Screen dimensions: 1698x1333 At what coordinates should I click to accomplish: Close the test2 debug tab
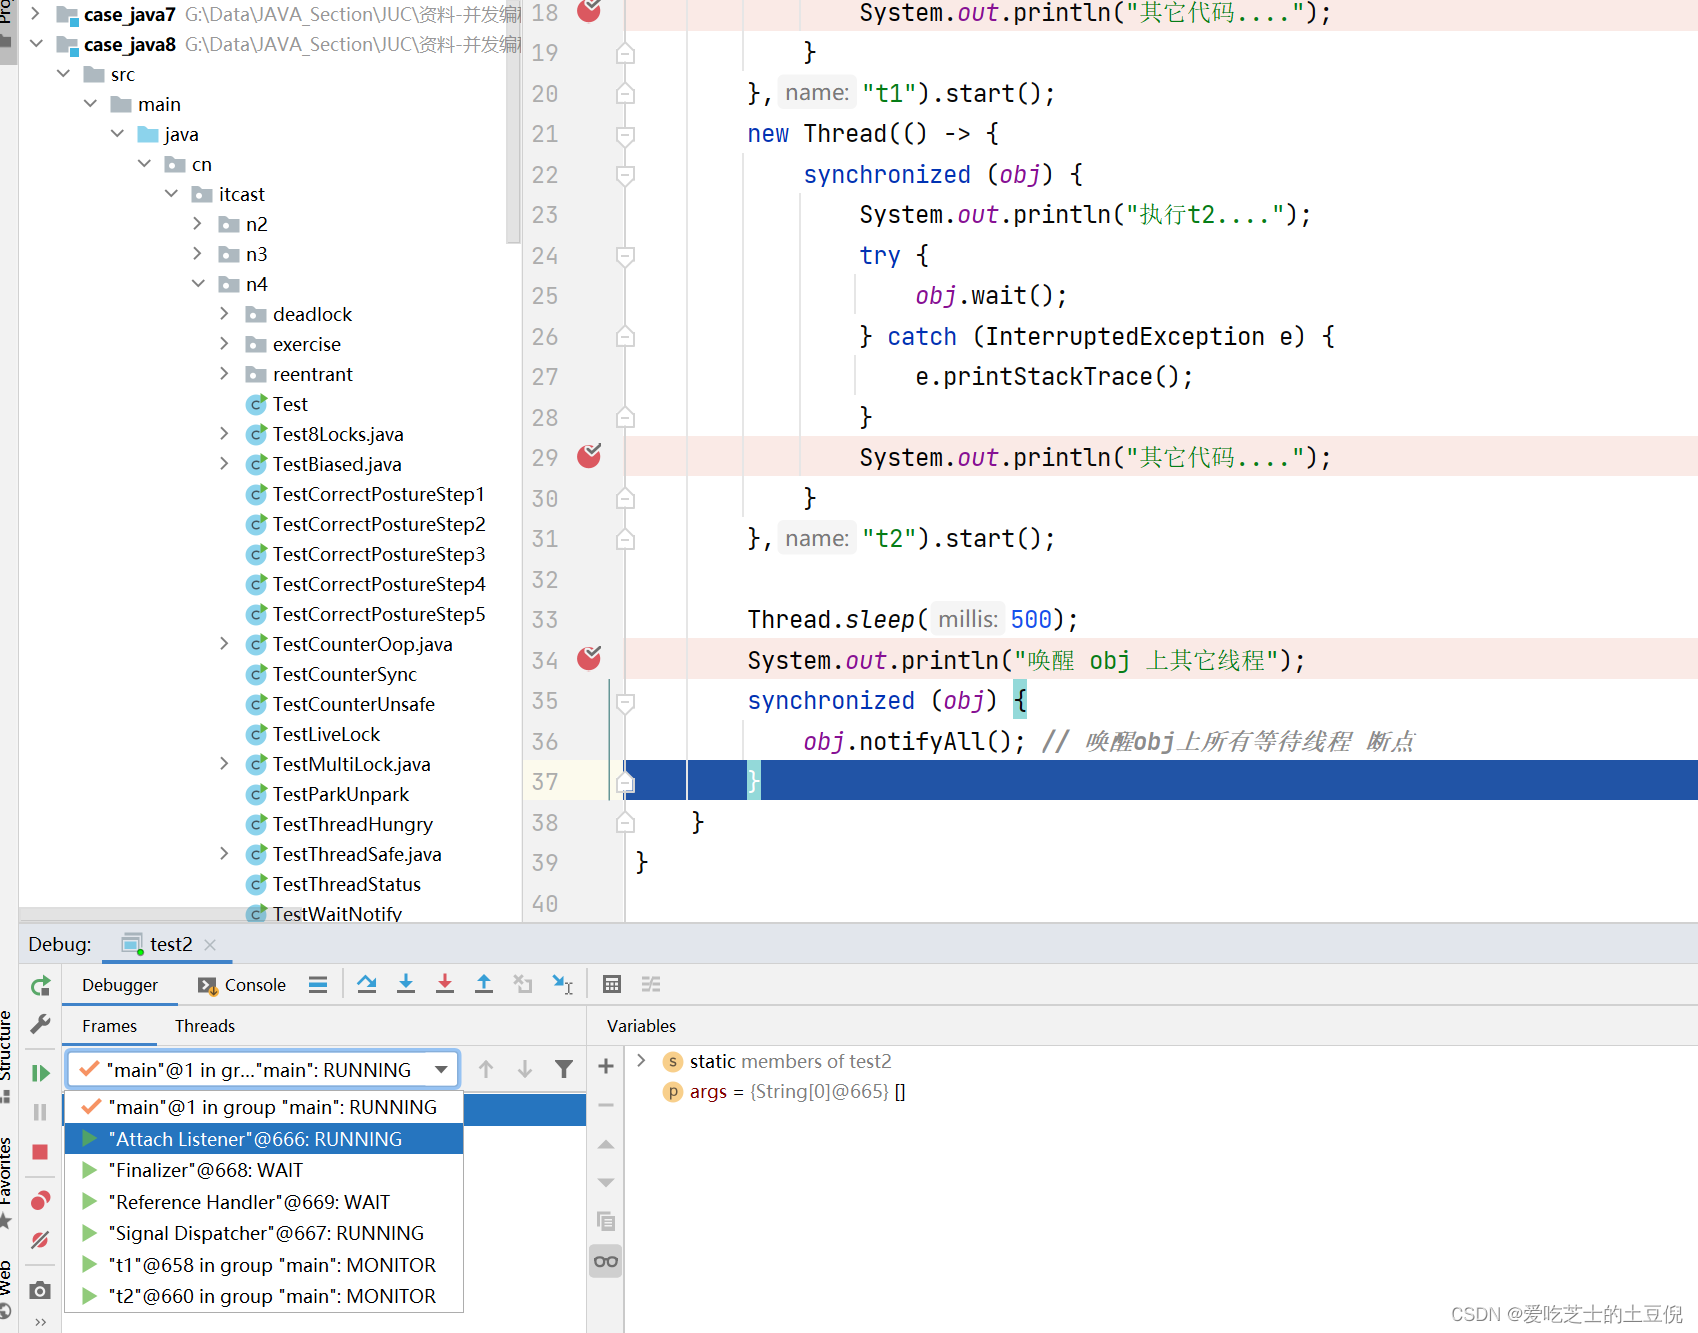(x=210, y=944)
